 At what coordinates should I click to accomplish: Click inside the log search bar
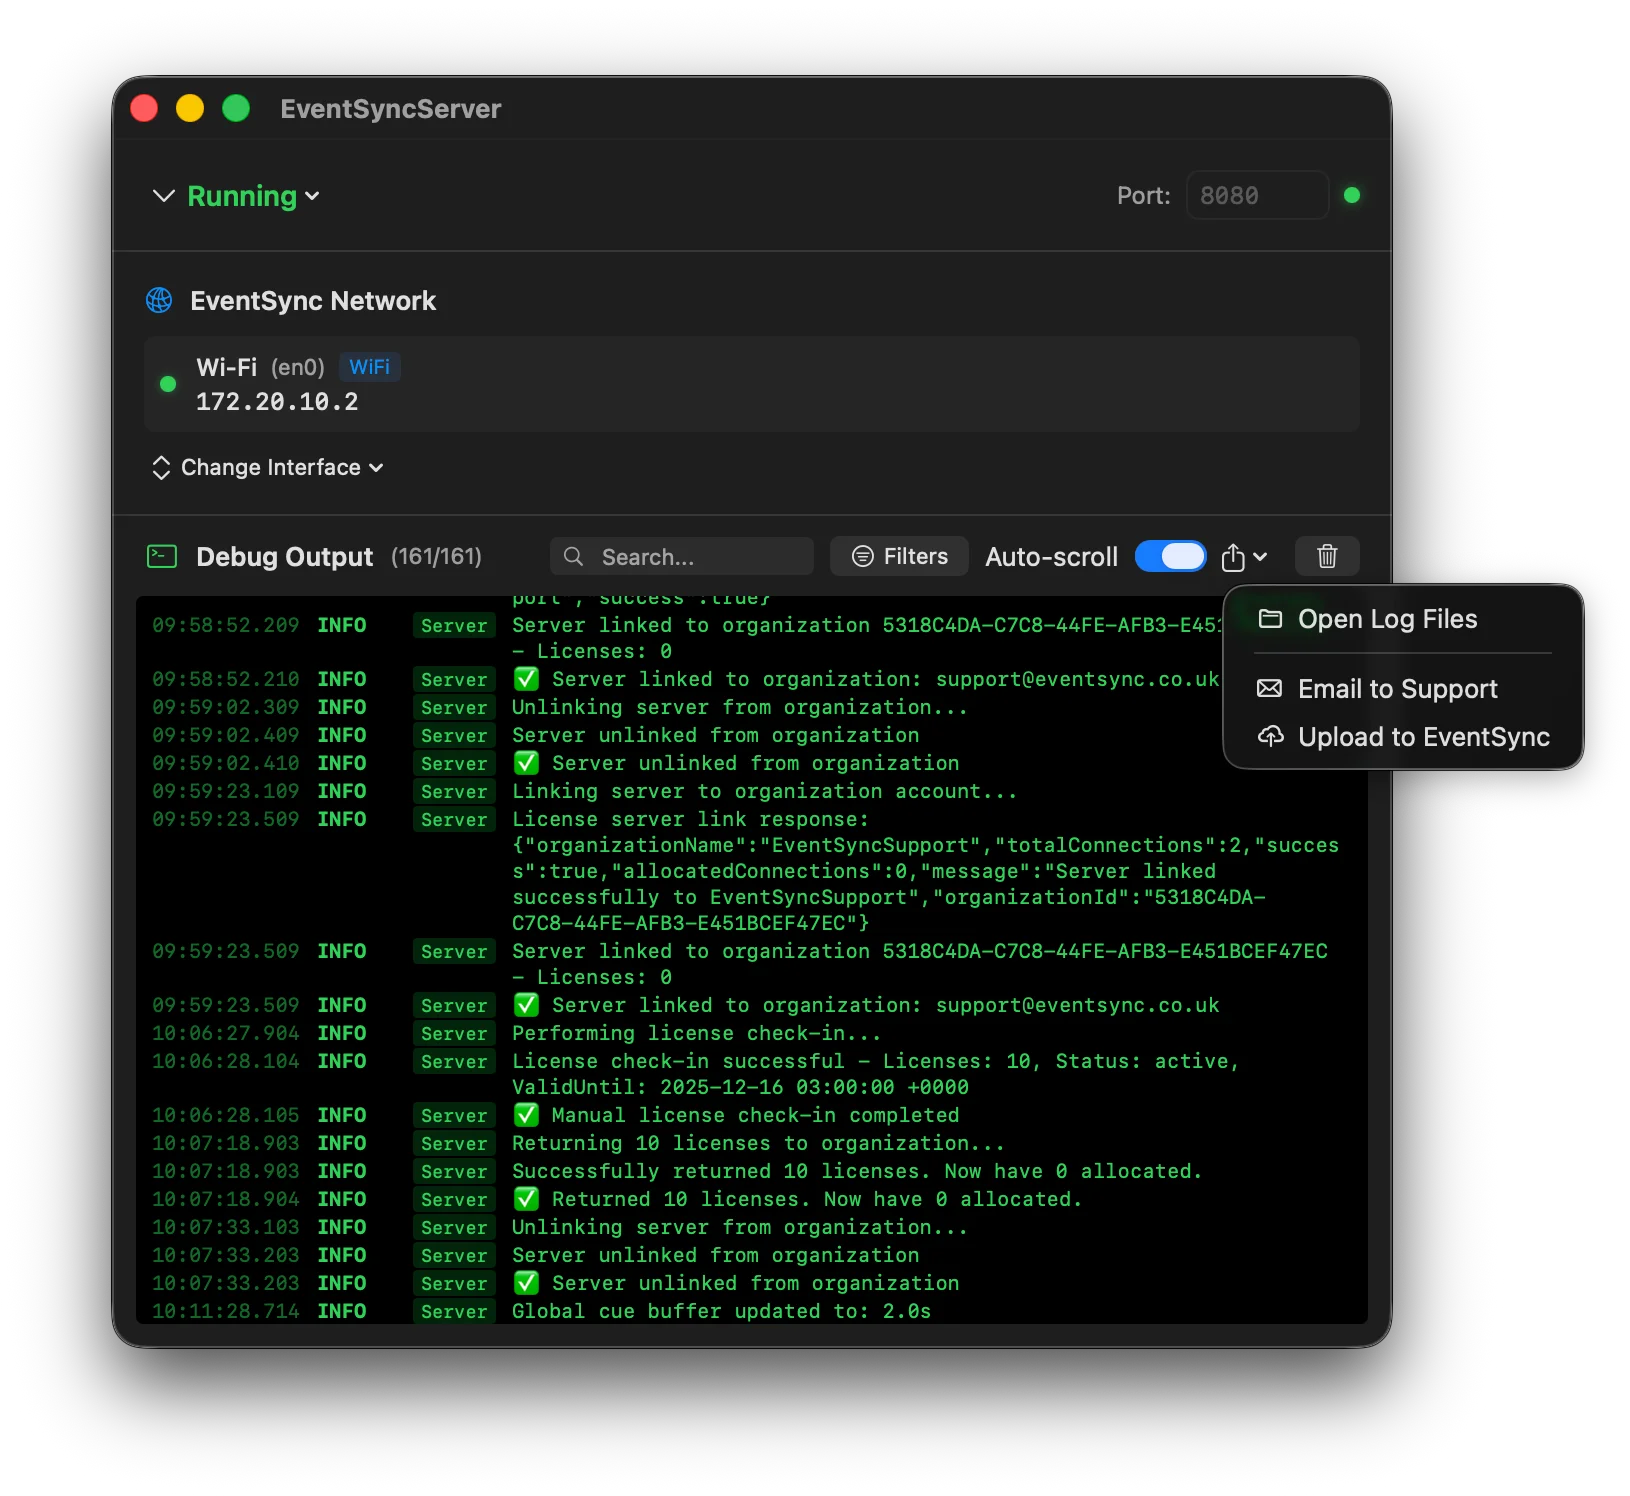point(690,556)
